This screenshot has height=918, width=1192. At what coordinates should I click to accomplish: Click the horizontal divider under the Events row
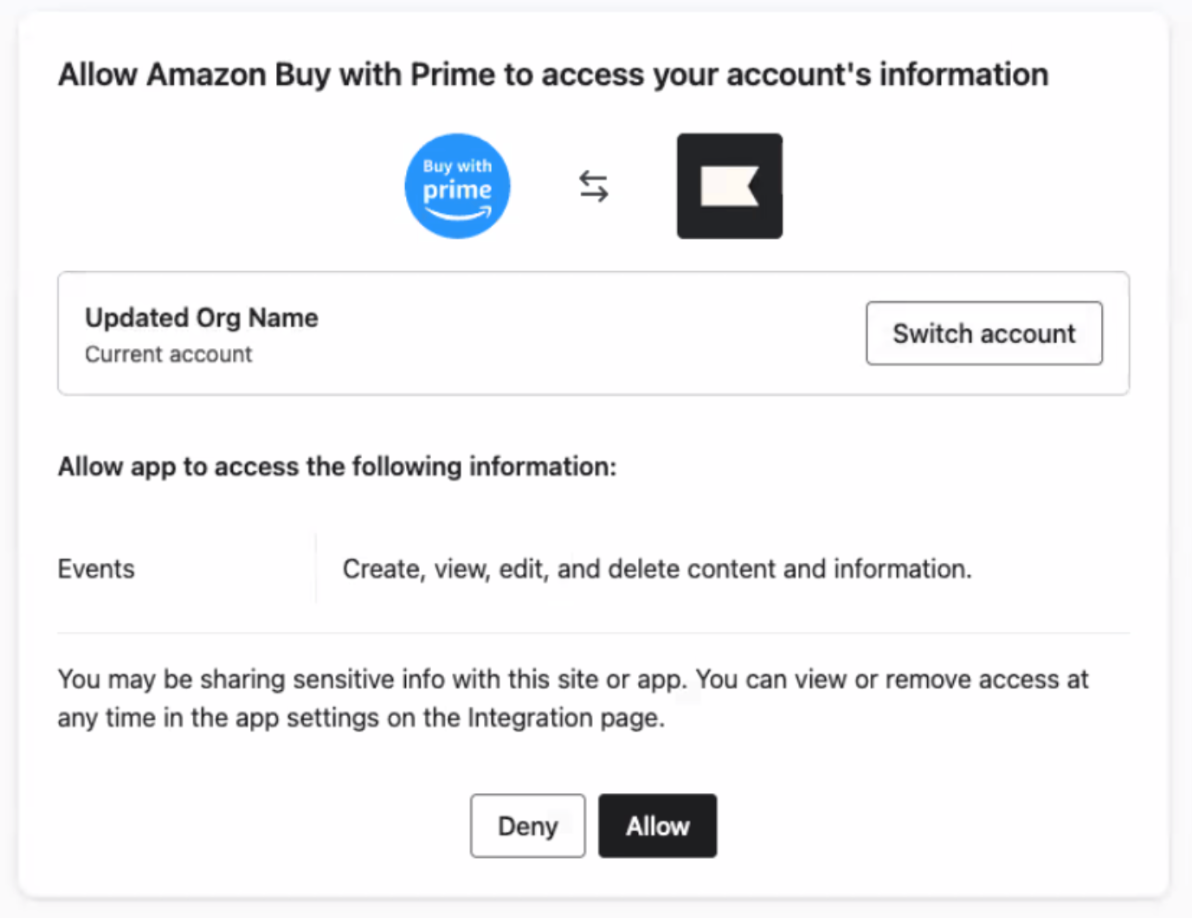(x=593, y=632)
